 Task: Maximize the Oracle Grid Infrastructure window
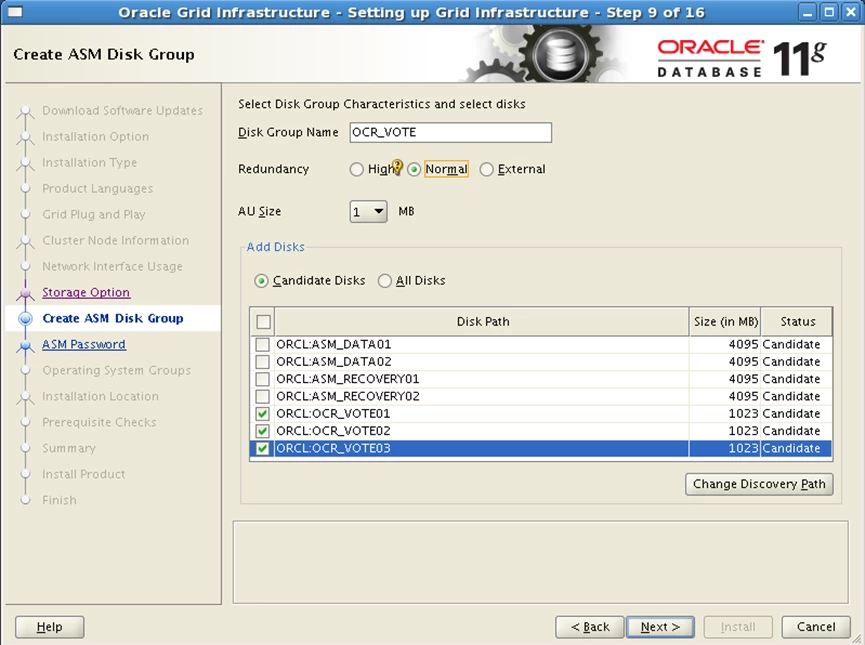pos(829,12)
